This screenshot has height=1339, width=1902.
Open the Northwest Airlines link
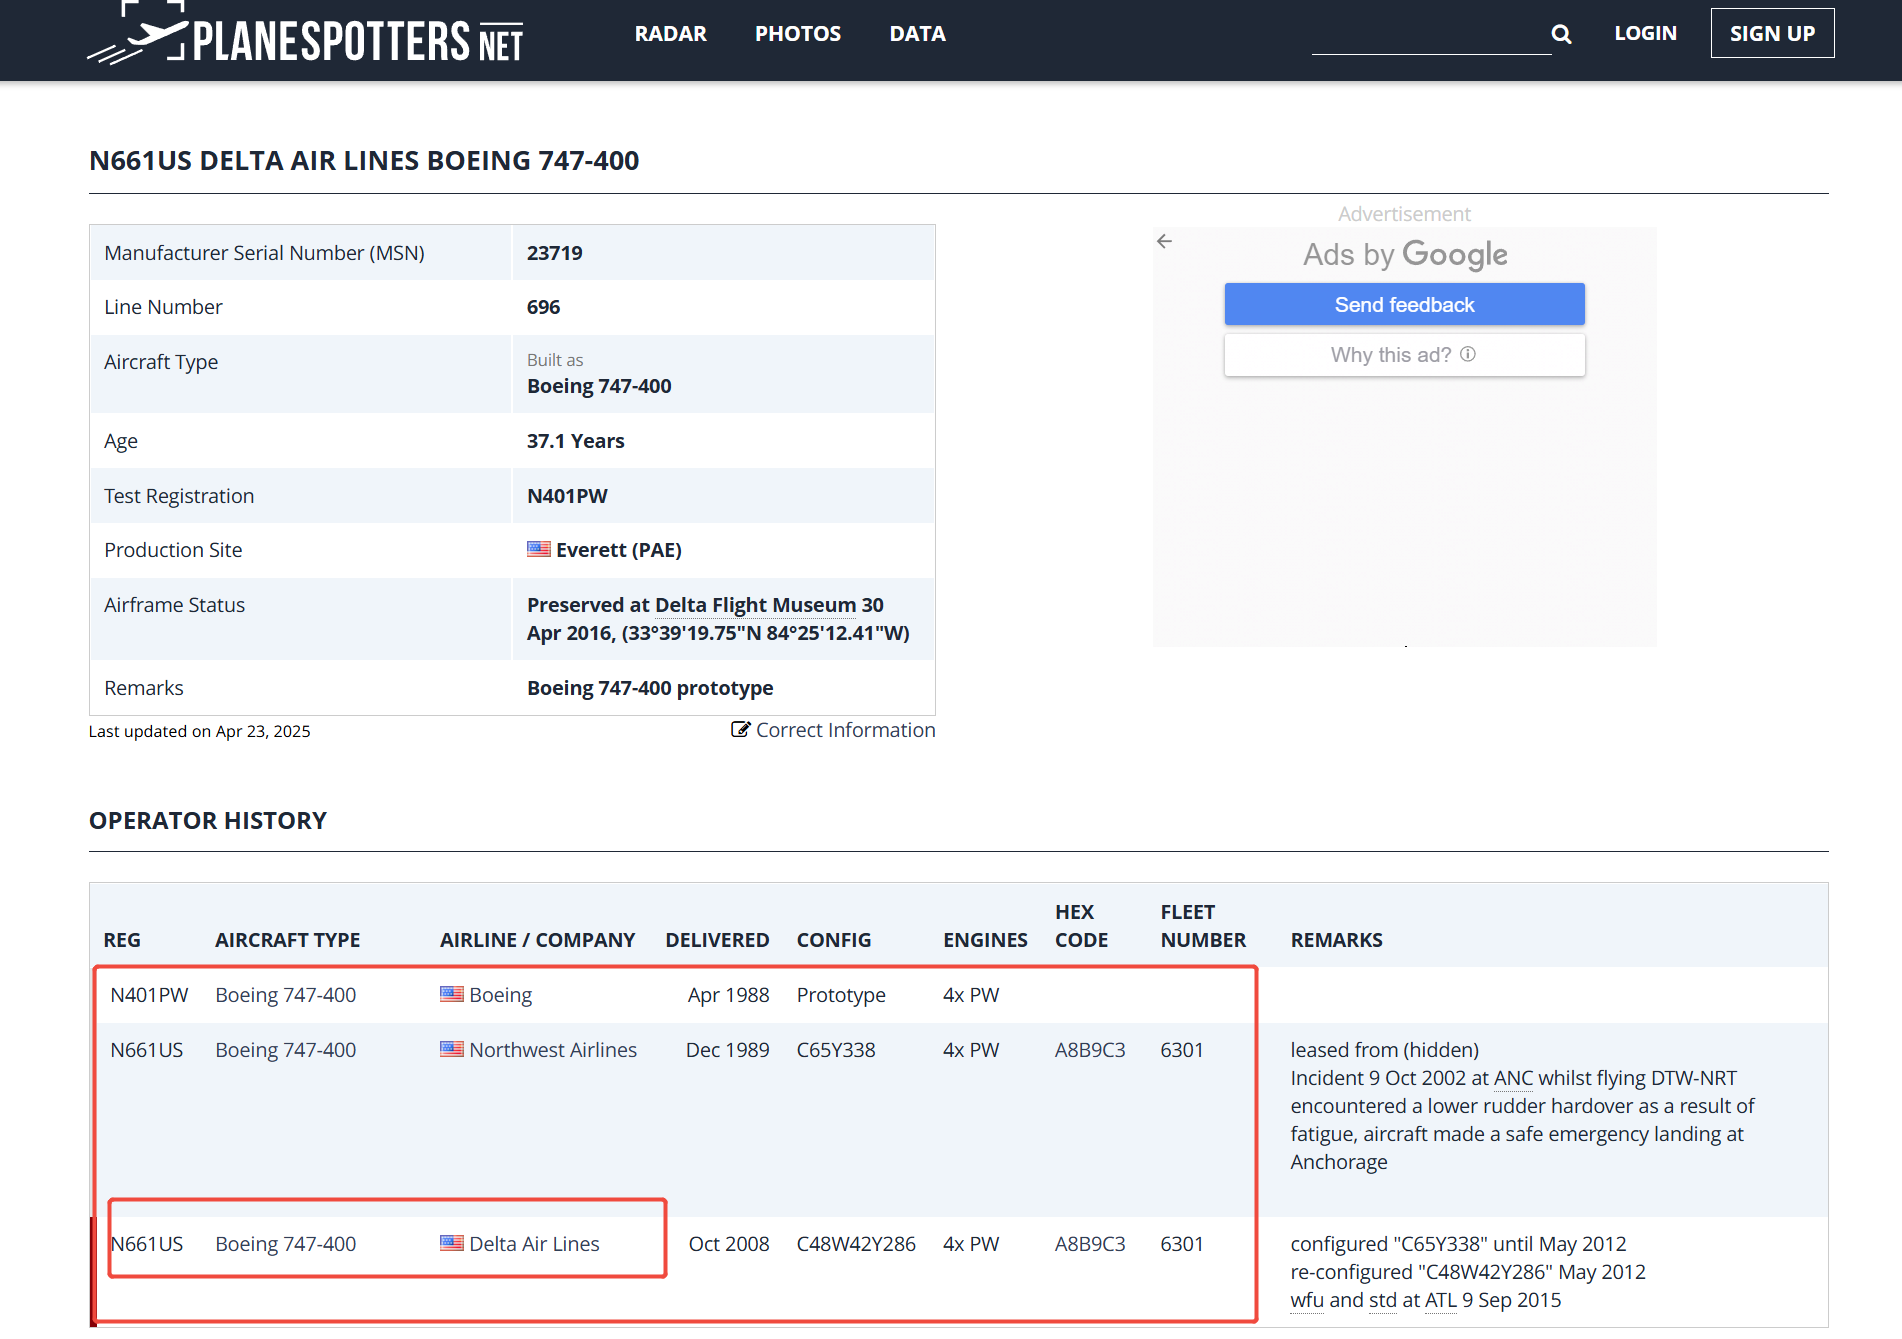click(553, 1050)
